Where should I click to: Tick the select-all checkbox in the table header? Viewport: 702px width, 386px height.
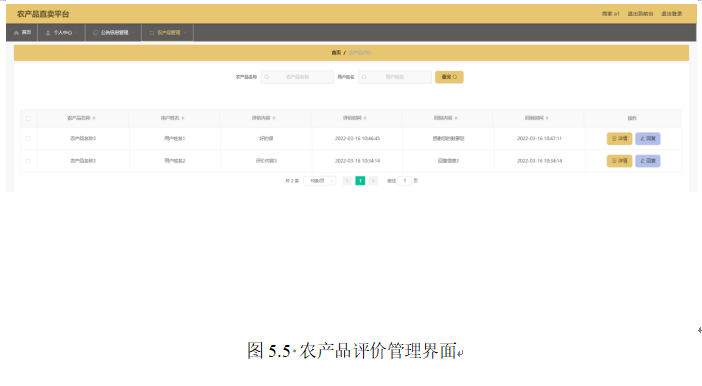click(x=28, y=118)
